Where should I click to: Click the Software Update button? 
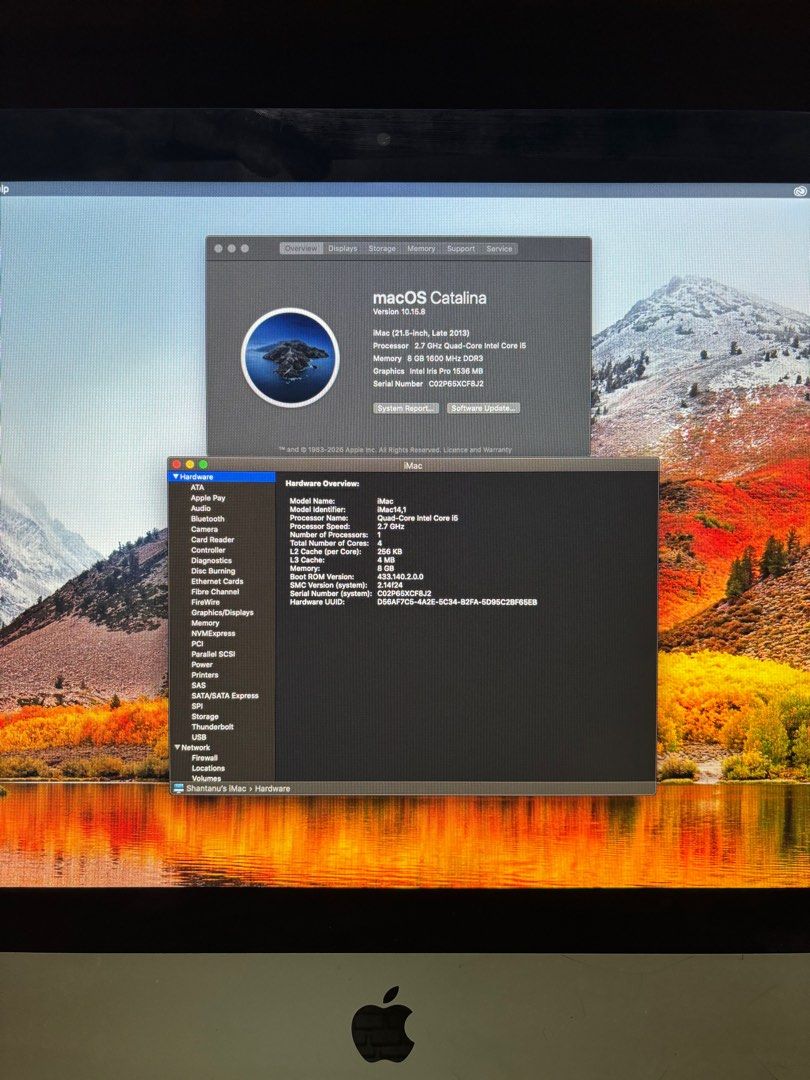(x=483, y=408)
